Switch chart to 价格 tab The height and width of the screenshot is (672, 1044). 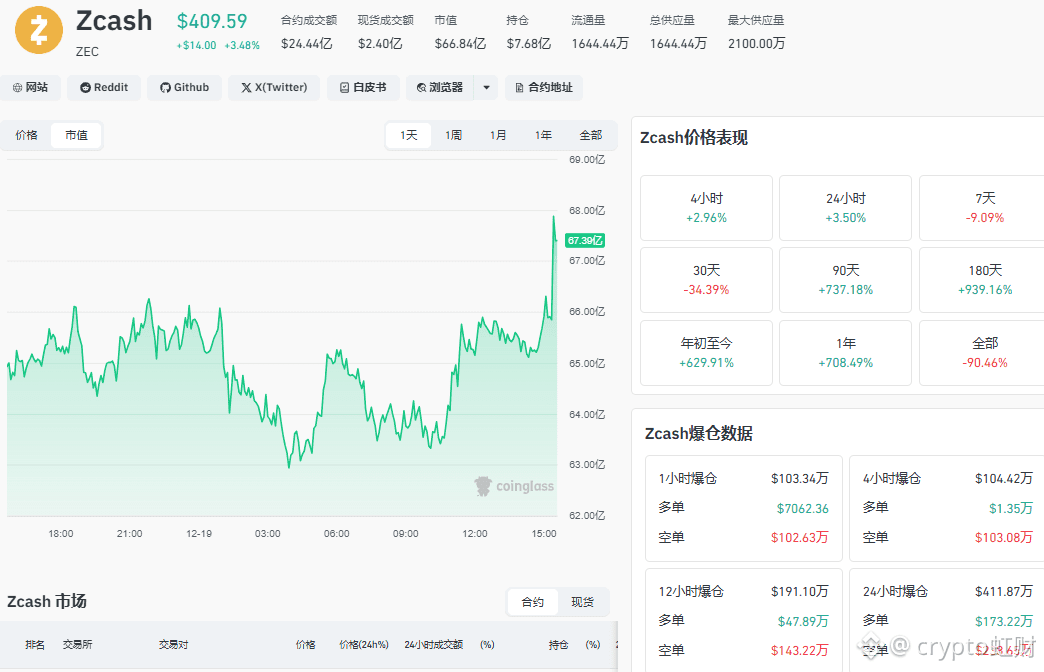27,135
